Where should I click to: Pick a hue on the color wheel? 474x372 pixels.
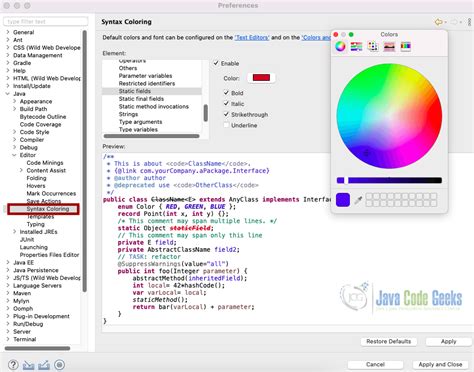point(389,116)
